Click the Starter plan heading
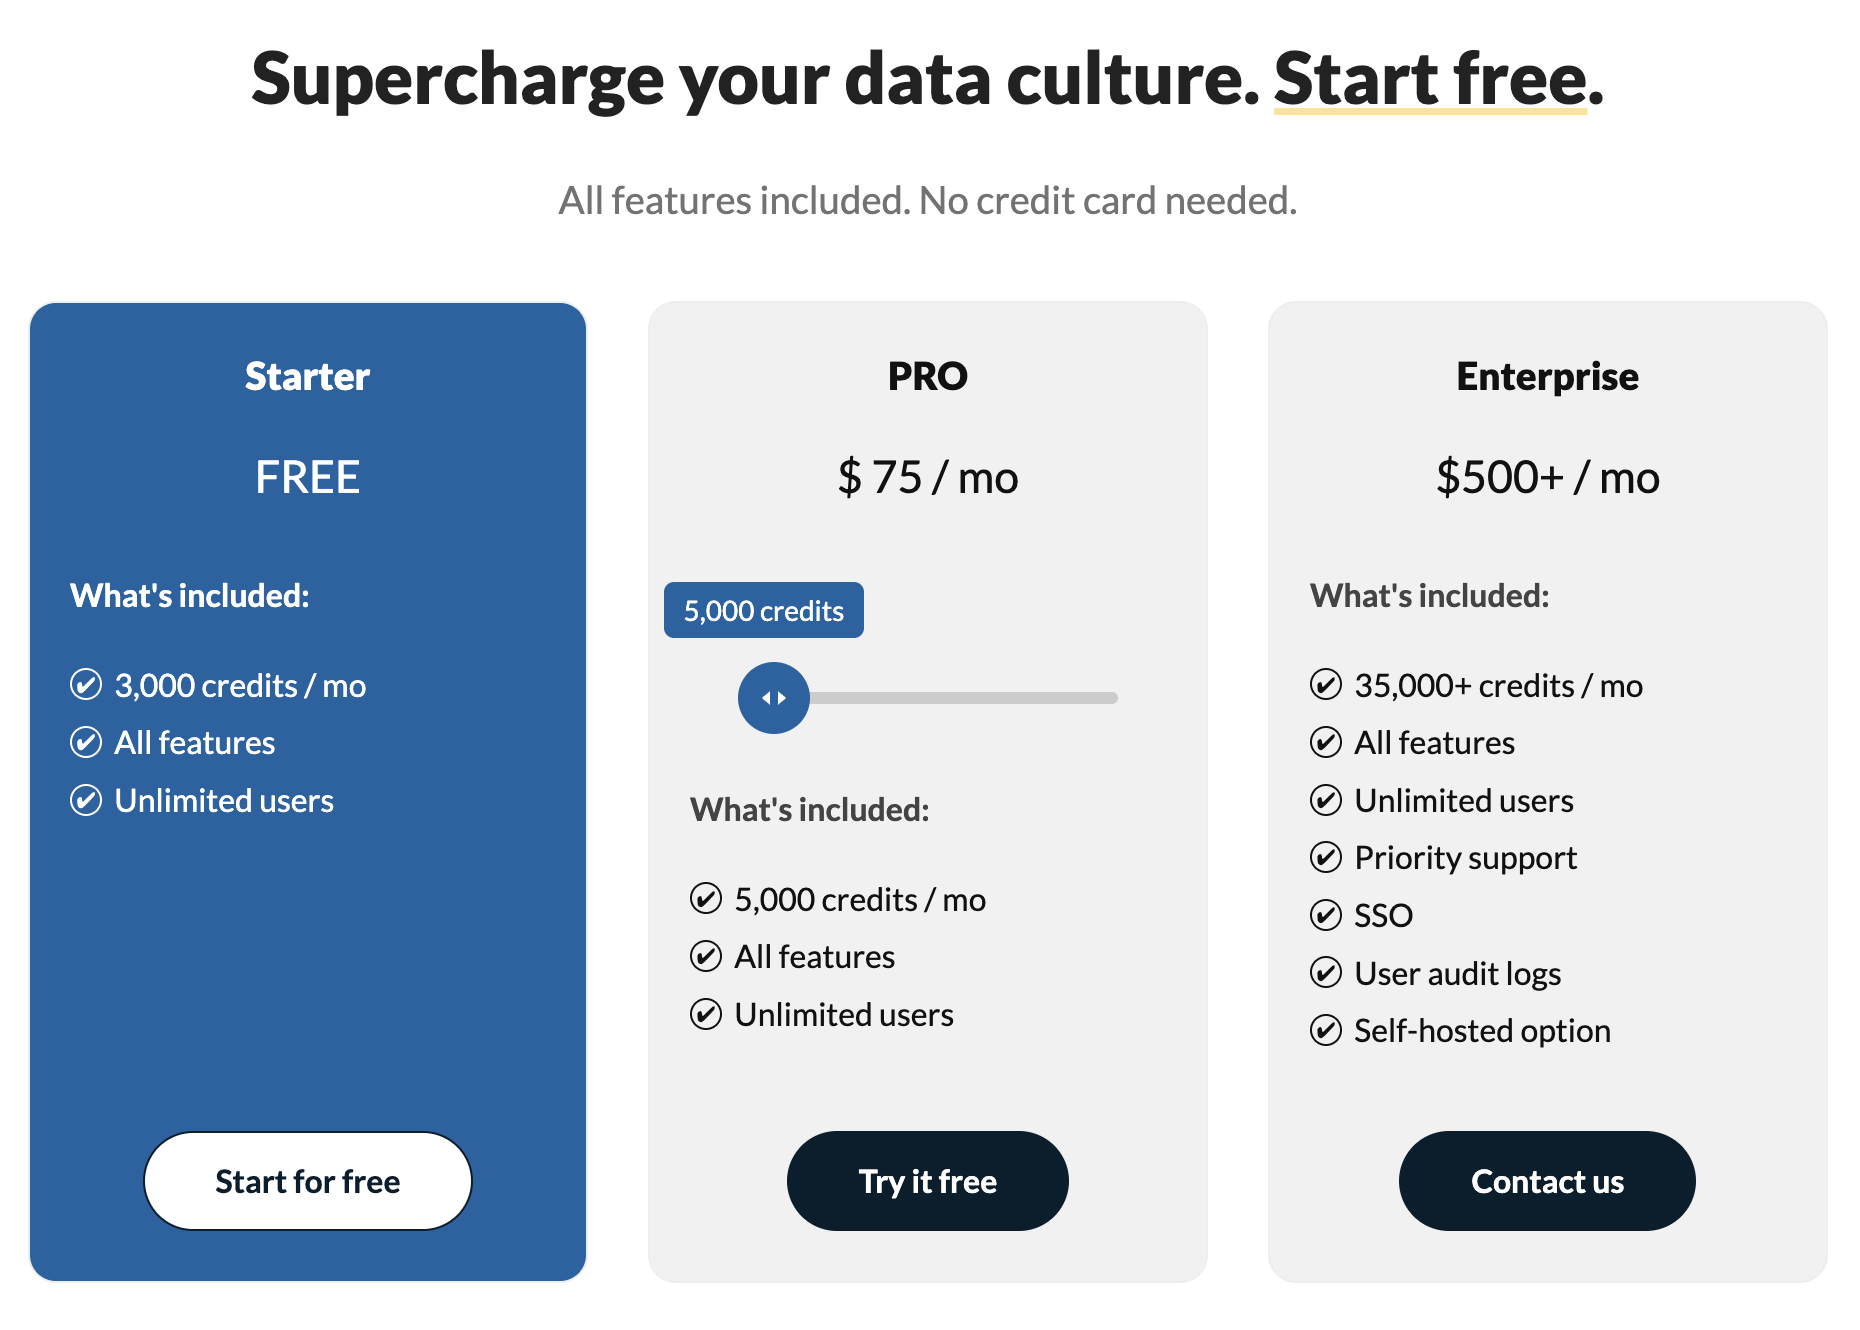 [307, 377]
